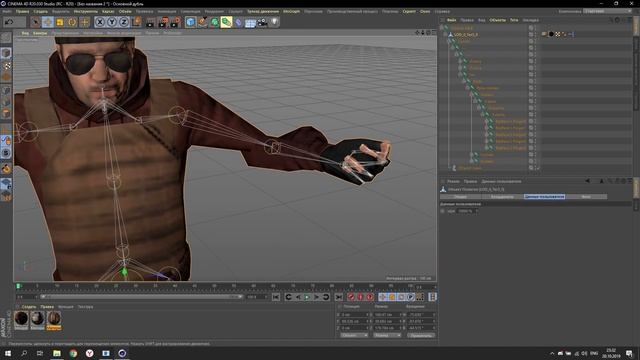Open the Tags menu in Object Manager
640x360 pixels.
[x=514, y=20]
